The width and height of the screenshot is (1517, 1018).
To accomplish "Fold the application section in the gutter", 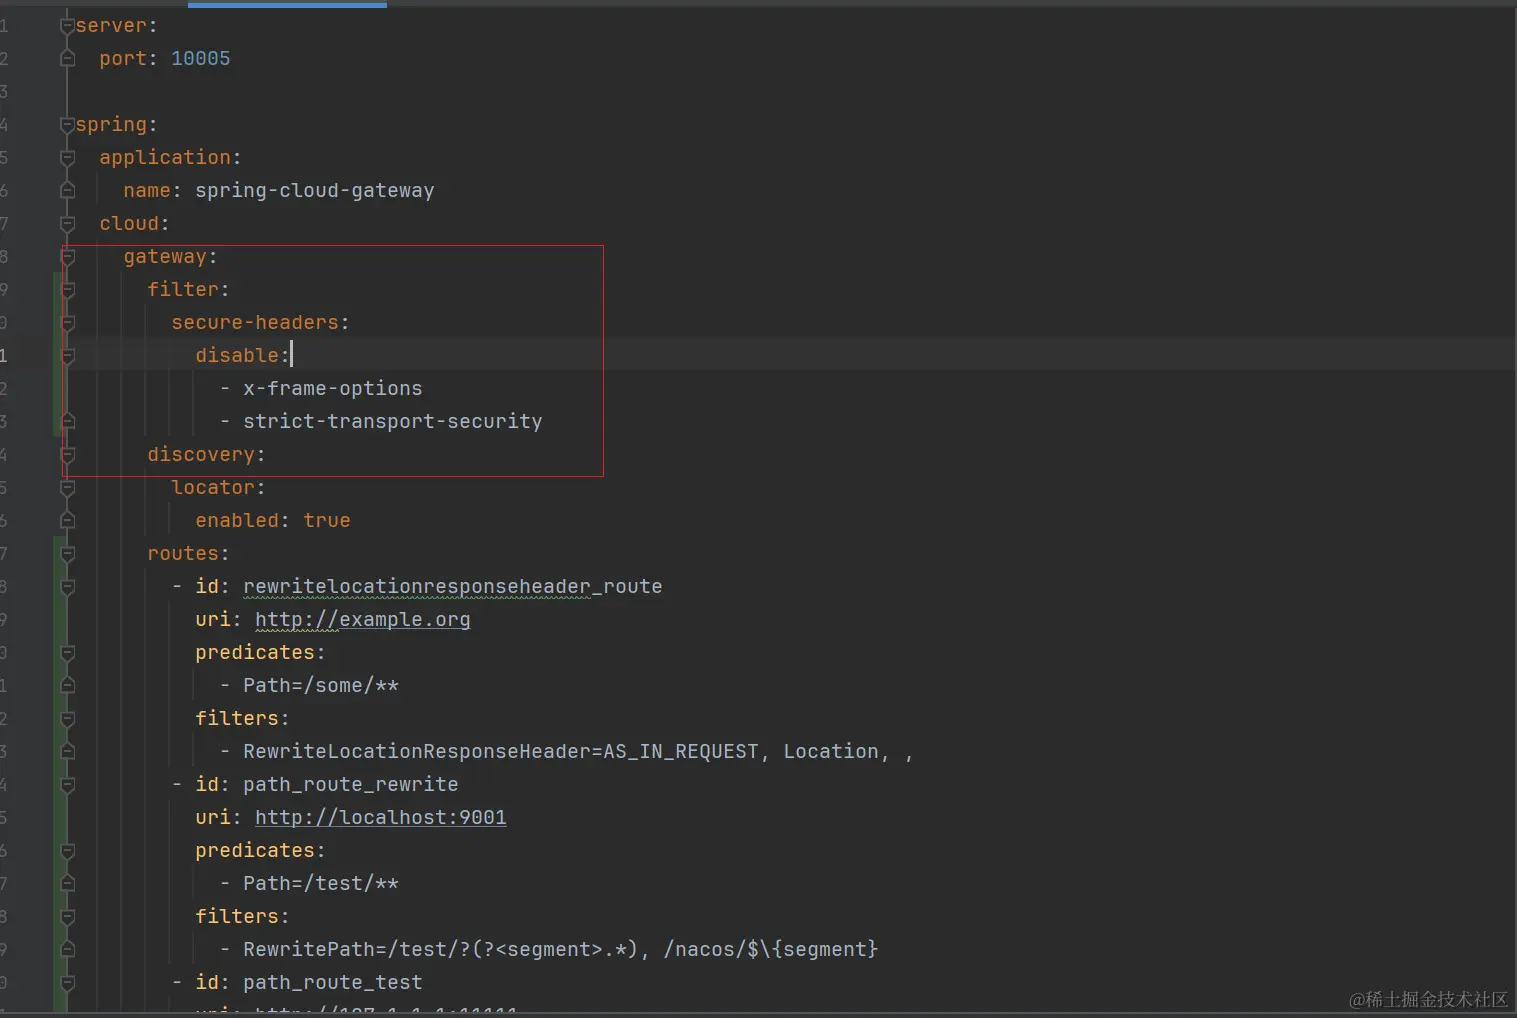I will pos(67,158).
